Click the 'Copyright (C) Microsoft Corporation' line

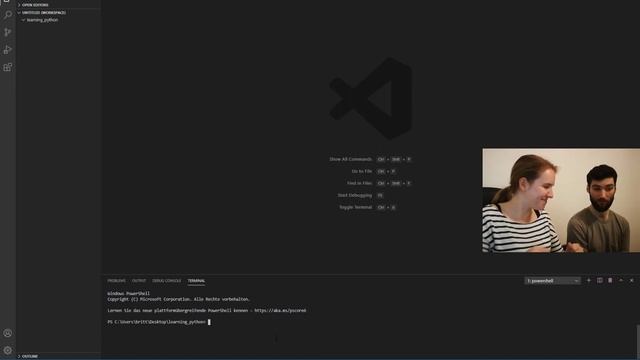179,299
